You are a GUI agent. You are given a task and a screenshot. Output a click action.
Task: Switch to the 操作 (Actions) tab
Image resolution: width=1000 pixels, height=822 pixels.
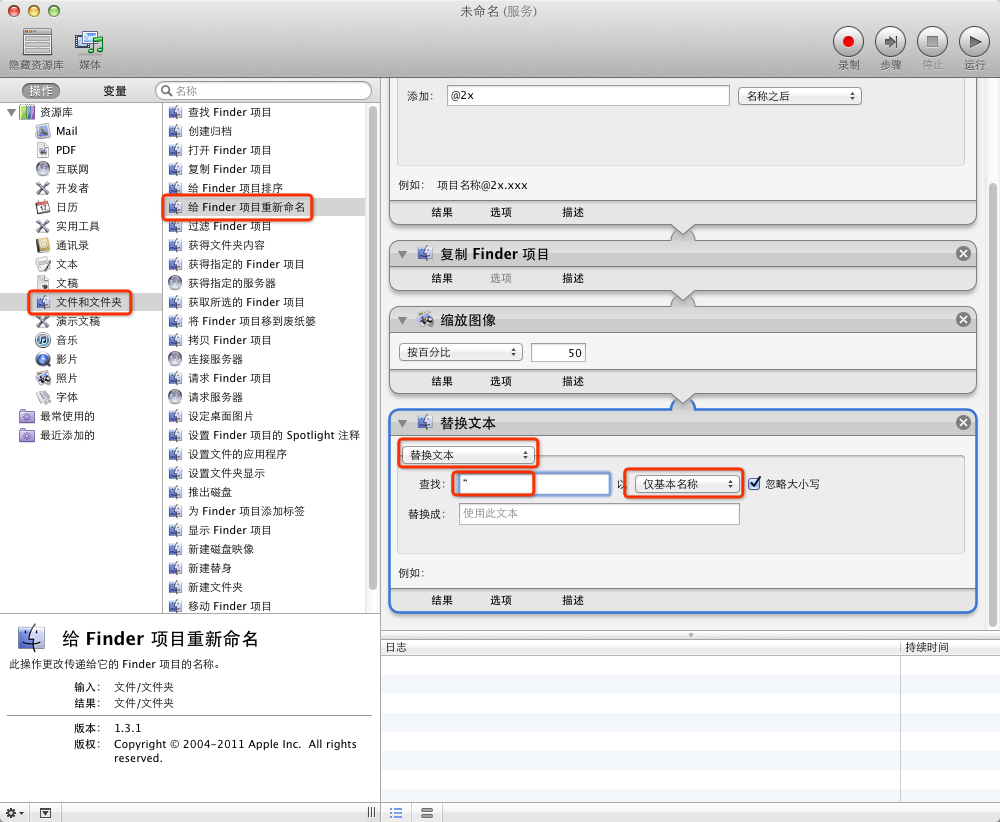pyautogui.click(x=41, y=91)
